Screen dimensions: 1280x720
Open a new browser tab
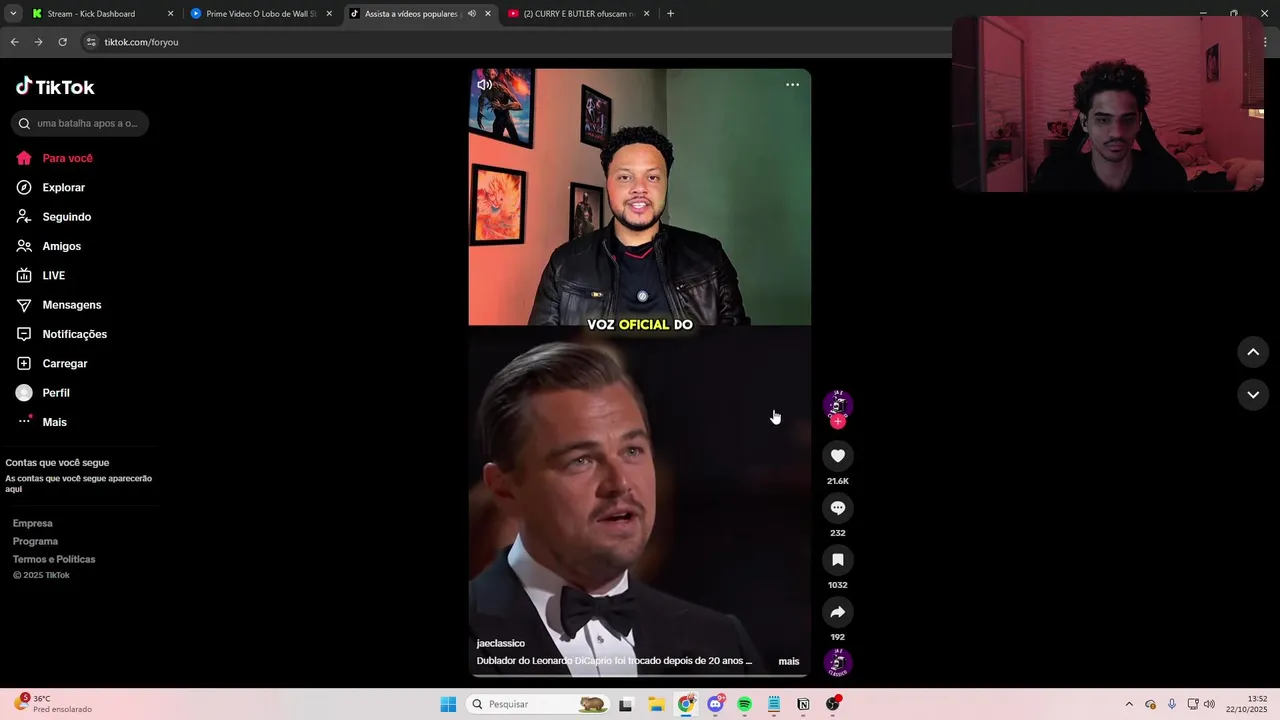[x=670, y=14]
